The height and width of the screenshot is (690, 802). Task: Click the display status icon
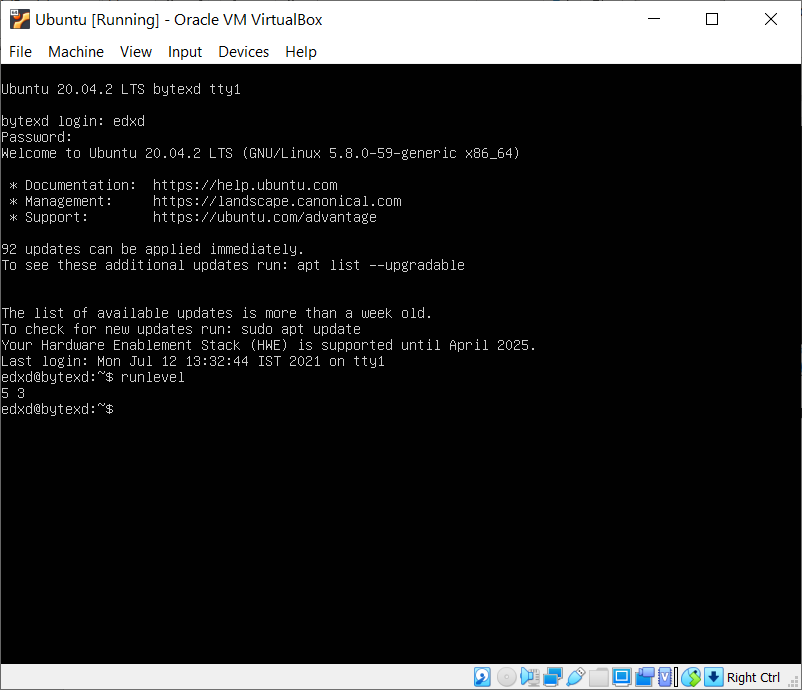[x=623, y=677]
